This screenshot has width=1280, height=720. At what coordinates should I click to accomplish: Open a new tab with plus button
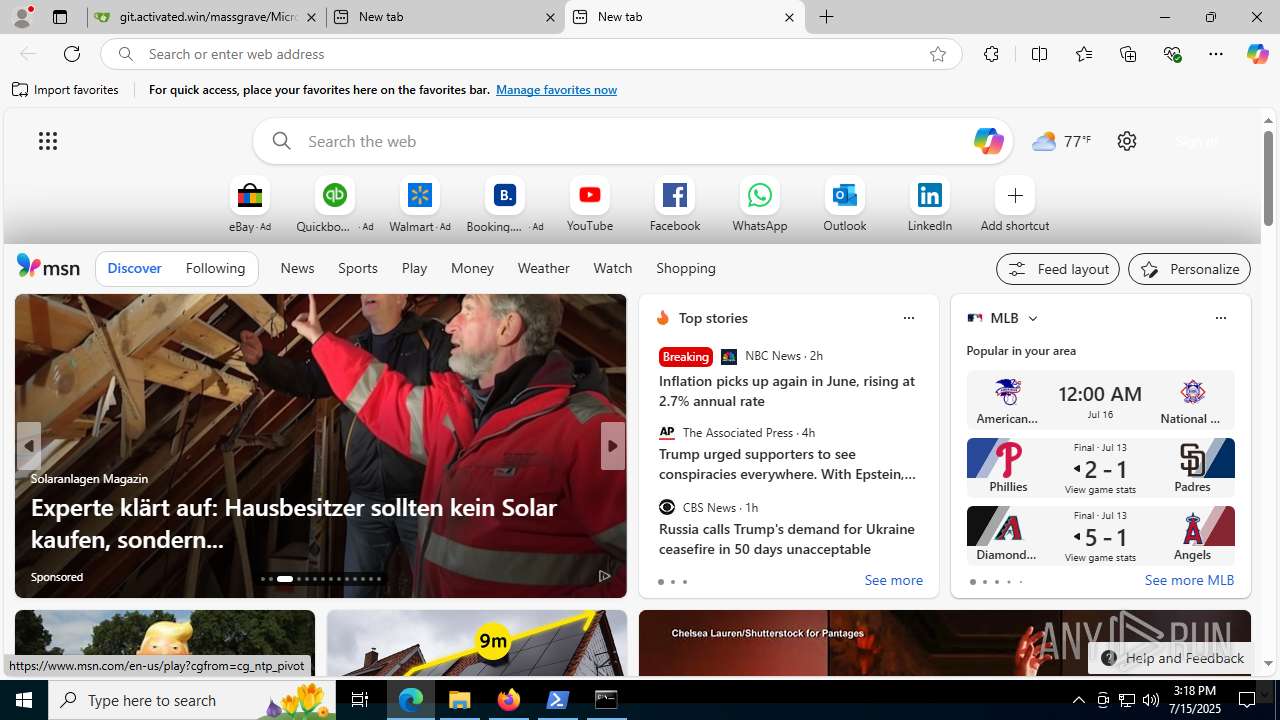(x=826, y=17)
